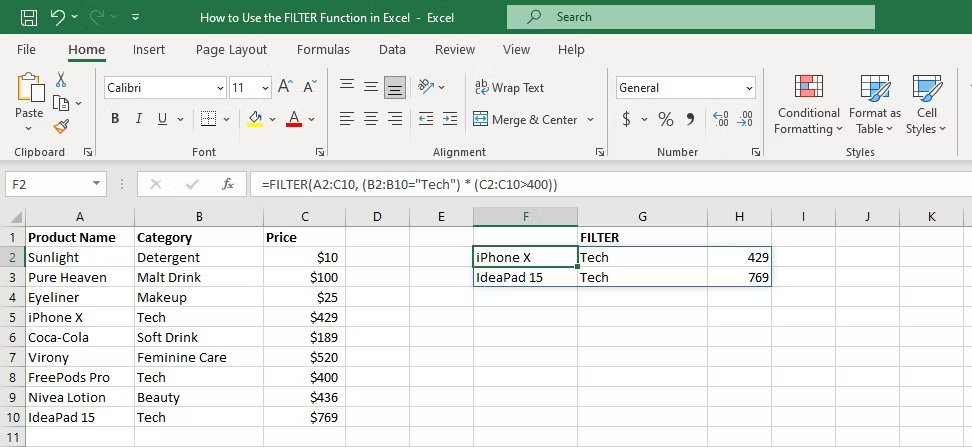
Task: Toggle bottom align button
Action: [395, 87]
